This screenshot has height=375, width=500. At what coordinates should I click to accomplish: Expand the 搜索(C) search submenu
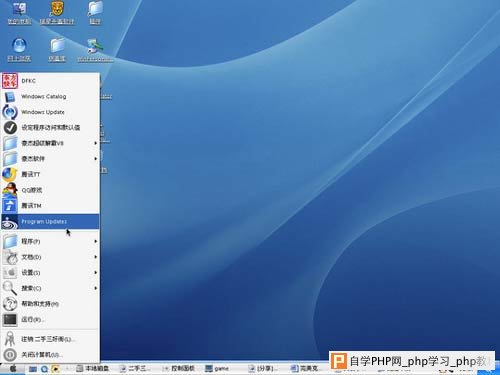pyautogui.click(x=50, y=288)
